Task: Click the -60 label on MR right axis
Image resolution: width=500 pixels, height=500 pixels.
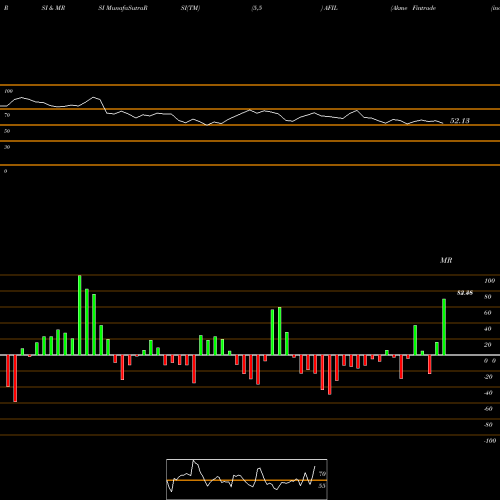Action: tap(488, 409)
